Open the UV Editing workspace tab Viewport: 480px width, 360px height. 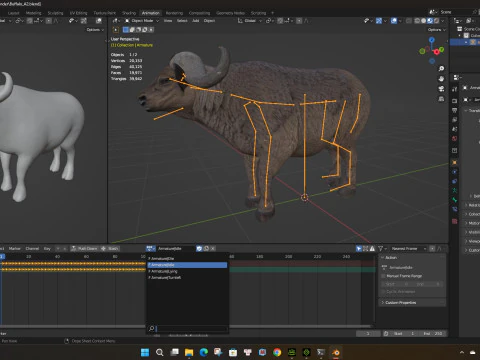click(78, 13)
